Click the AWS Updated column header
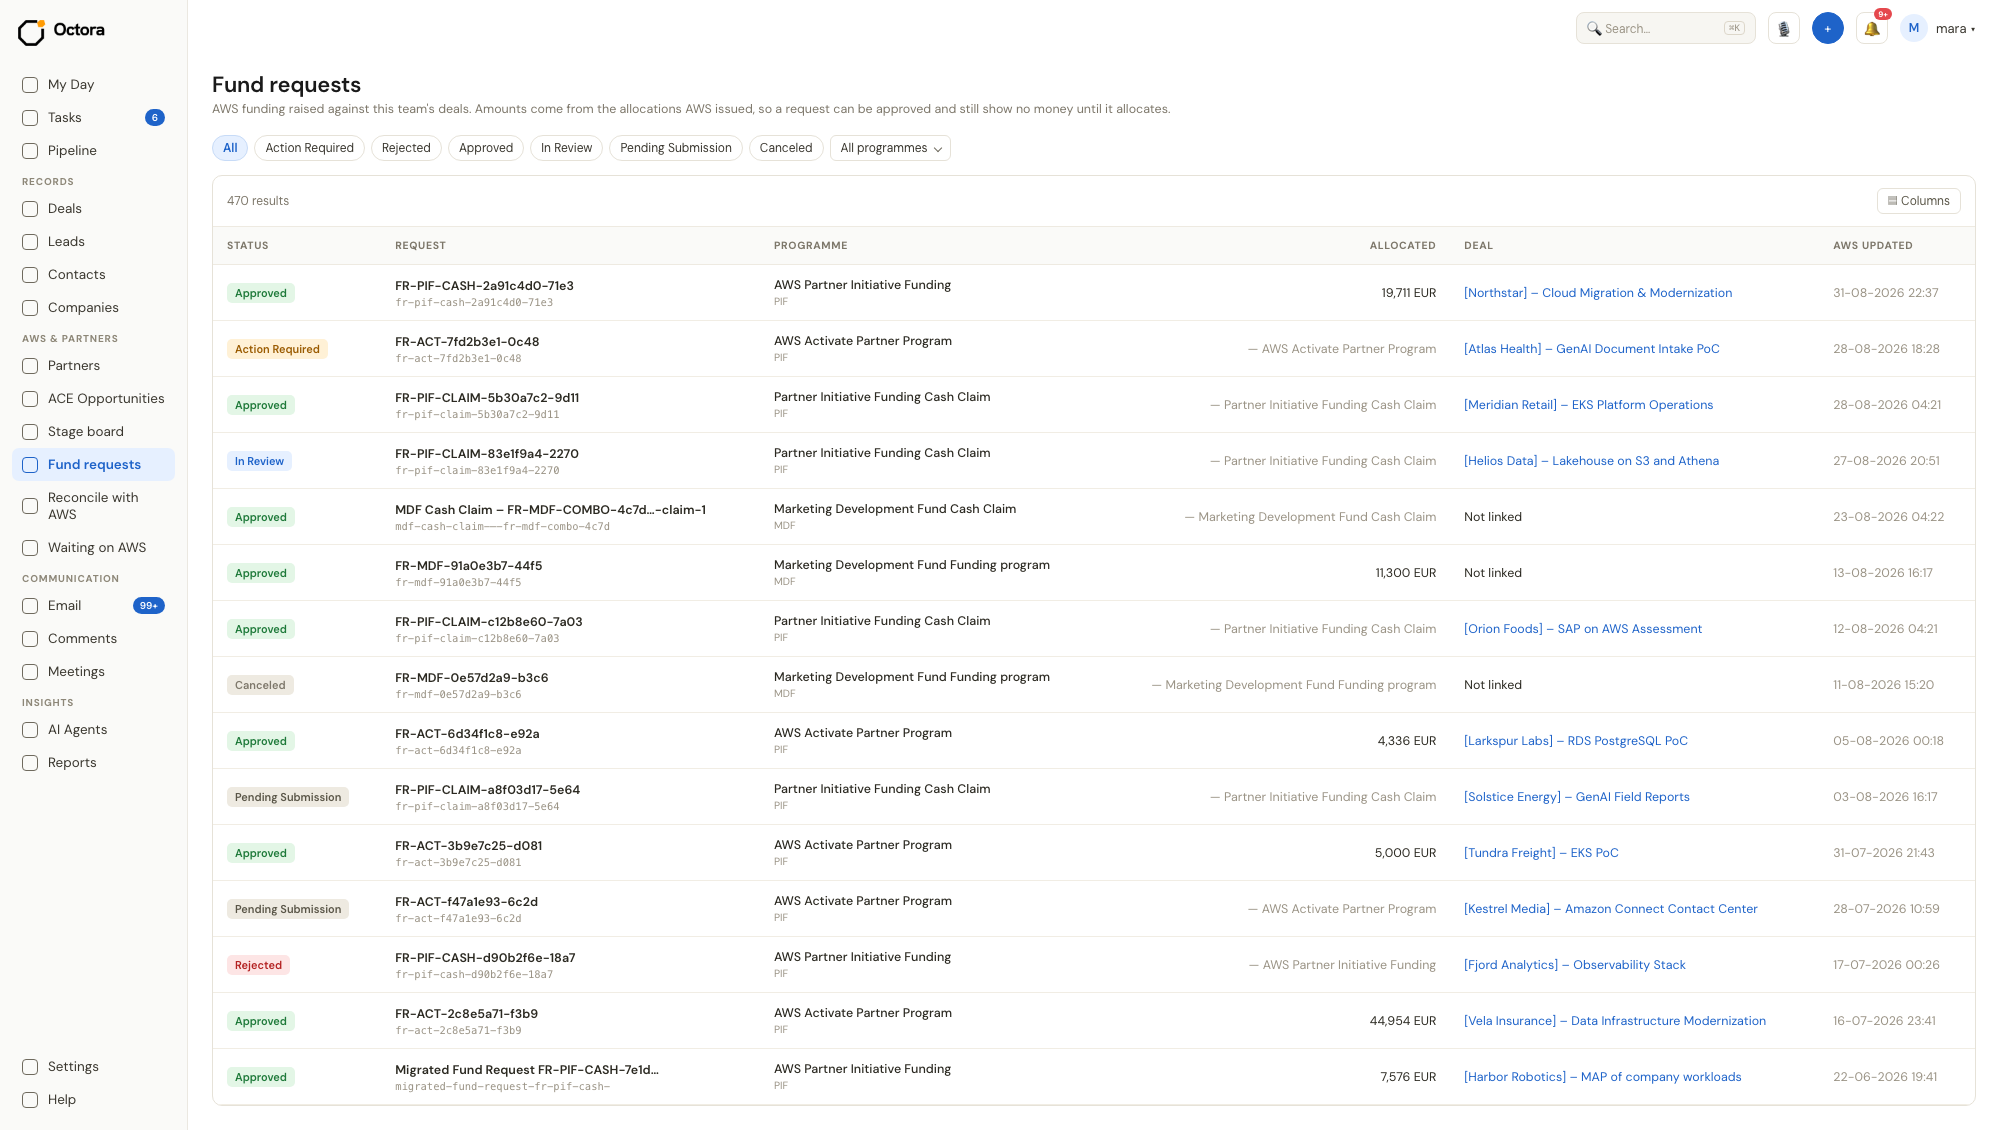The image size is (2000, 1130). pyautogui.click(x=1873, y=246)
